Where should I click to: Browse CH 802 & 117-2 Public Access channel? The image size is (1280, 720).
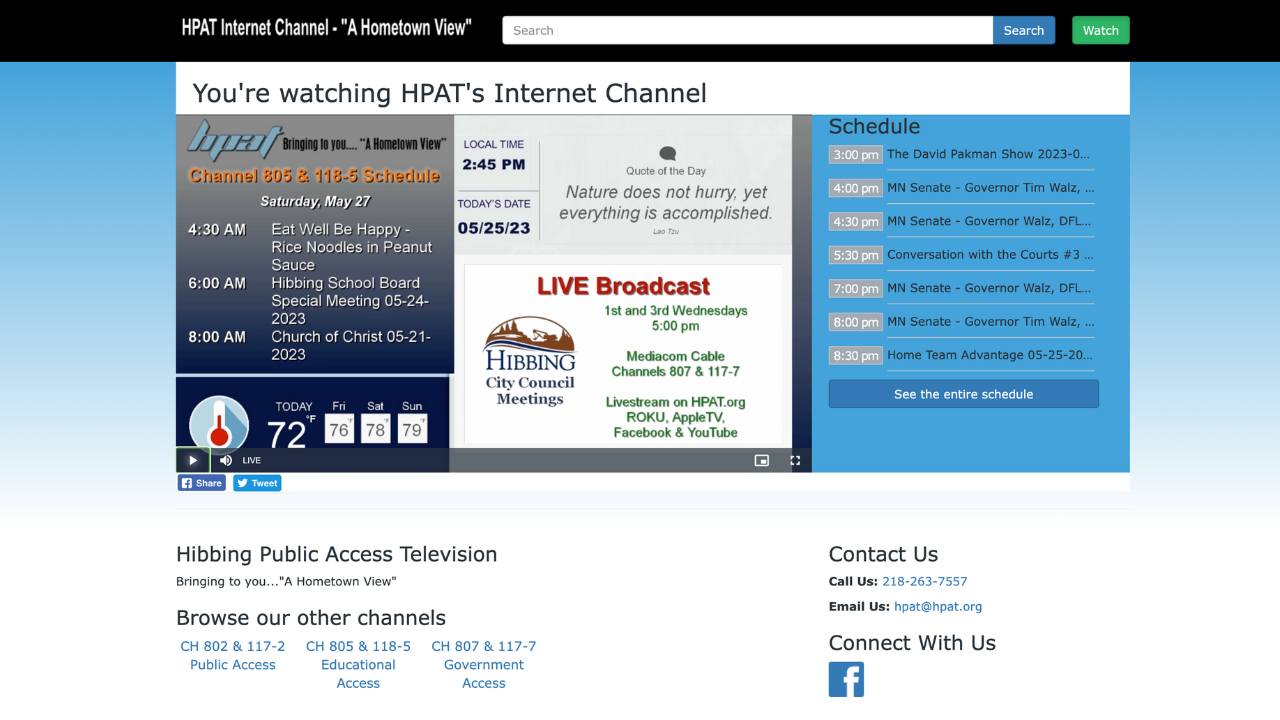point(232,655)
